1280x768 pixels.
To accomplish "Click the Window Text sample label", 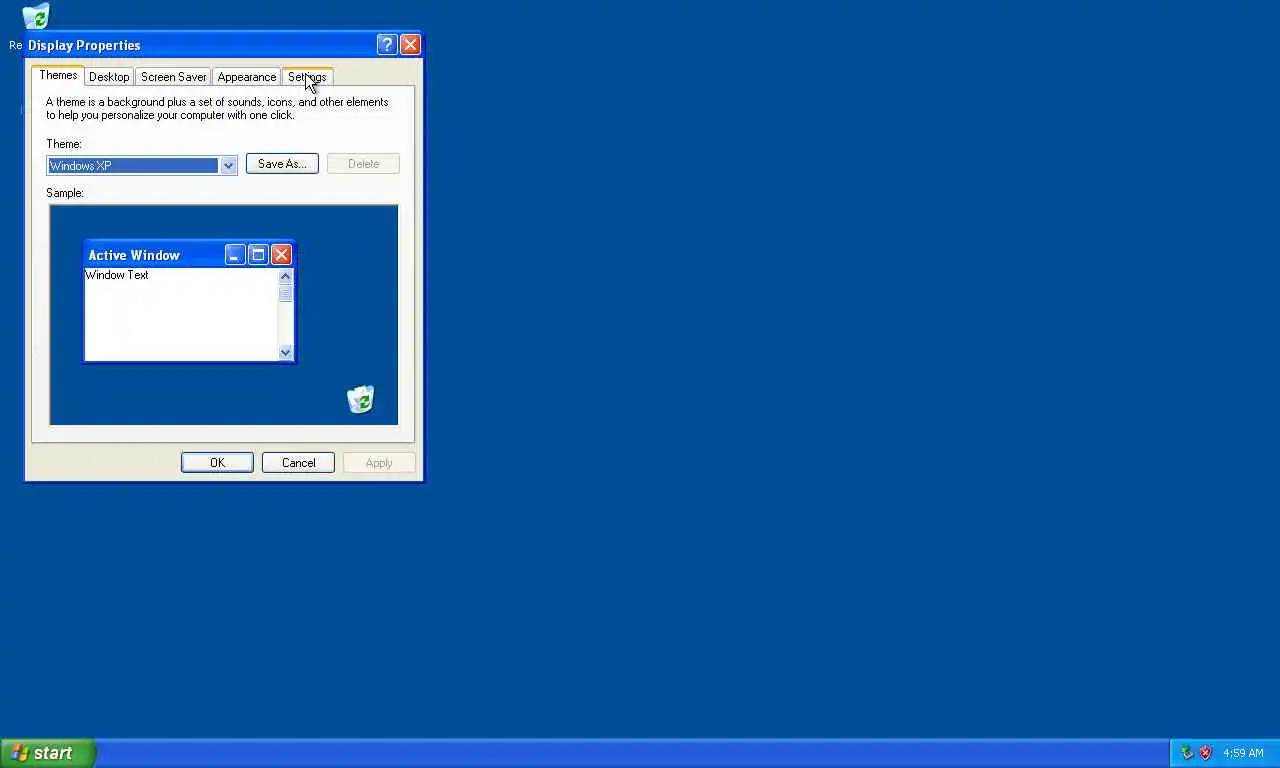I will (x=117, y=275).
